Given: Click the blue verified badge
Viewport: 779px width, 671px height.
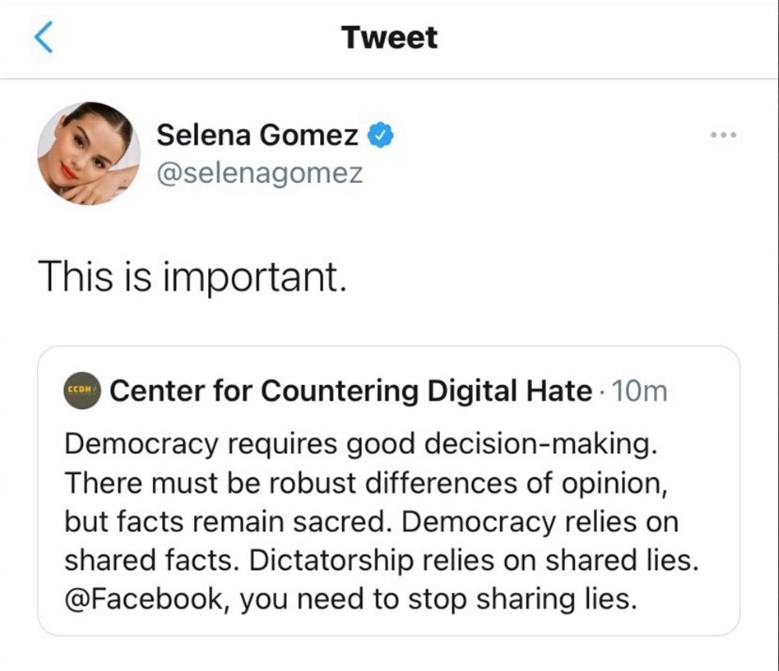Looking at the screenshot, I should [381, 134].
